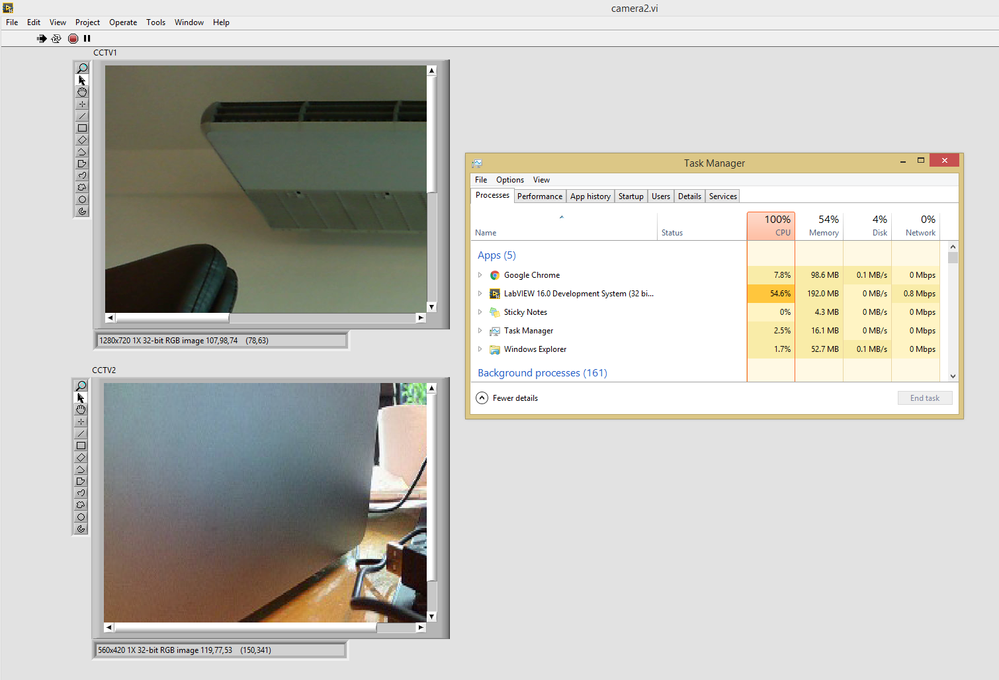Click CCTV2 vertical scrollbar down arrow
The image size is (999, 680).
tap(431, 616)
